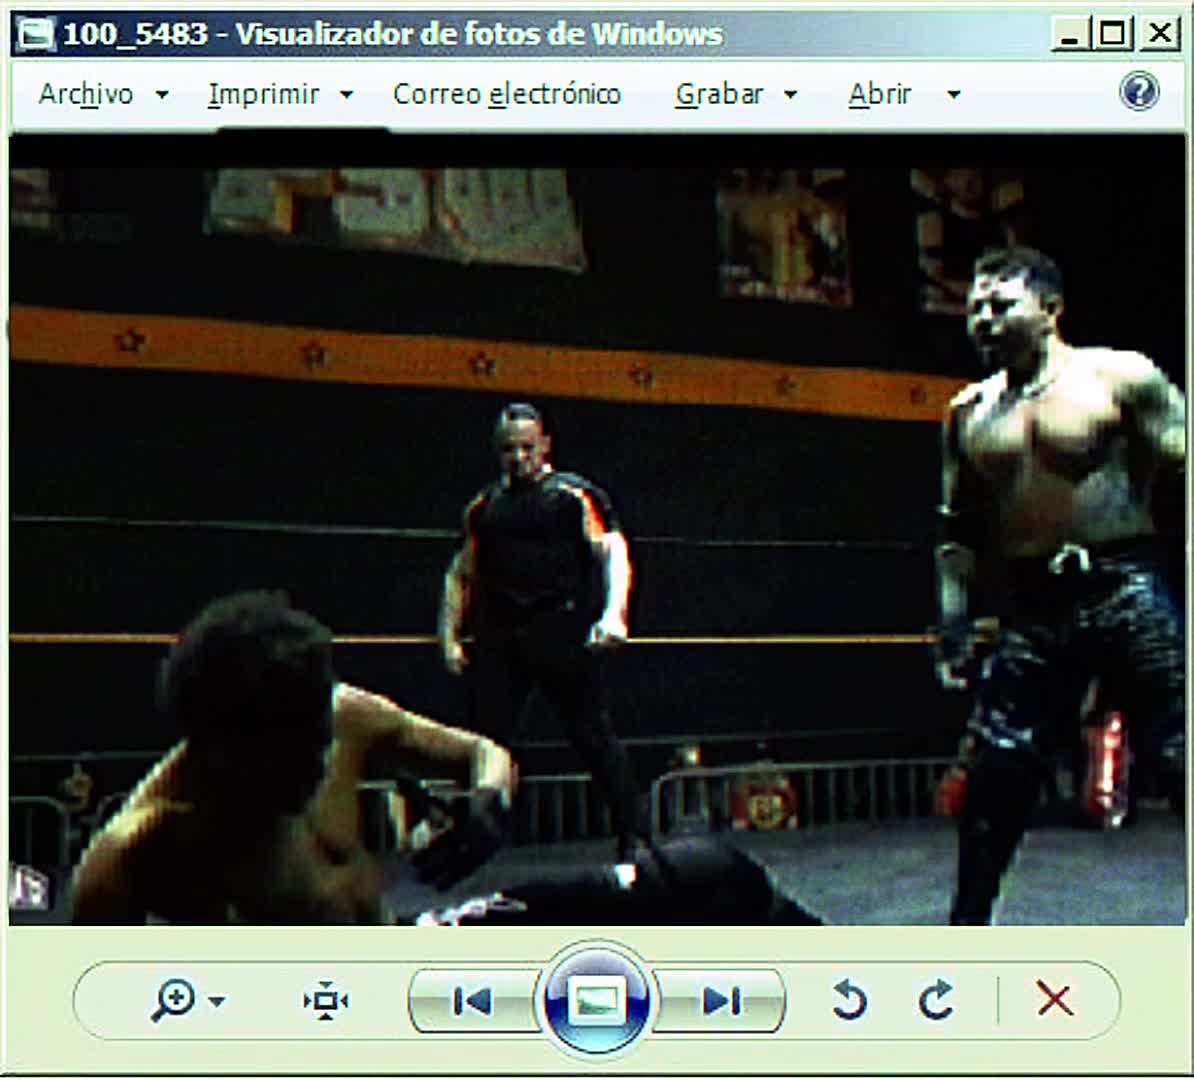Viewport: 1194px width, 1080px height.
Task: Open the Imprimir menu
Action: [263, 94]
